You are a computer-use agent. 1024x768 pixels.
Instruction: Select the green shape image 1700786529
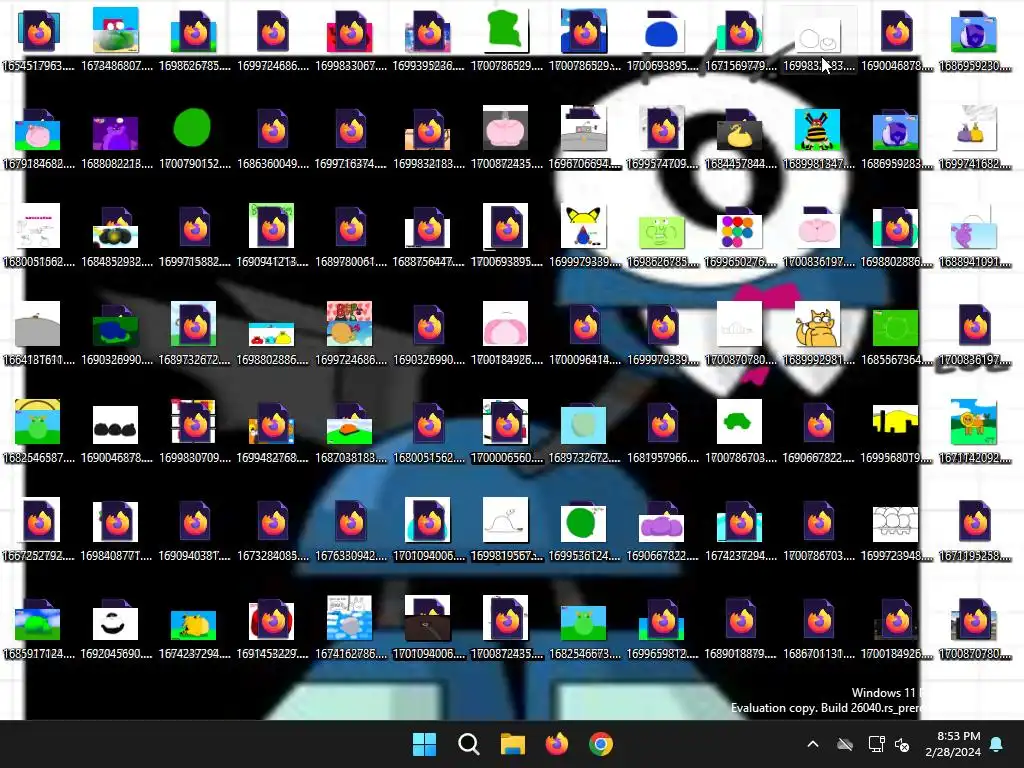tap(506, 39)
